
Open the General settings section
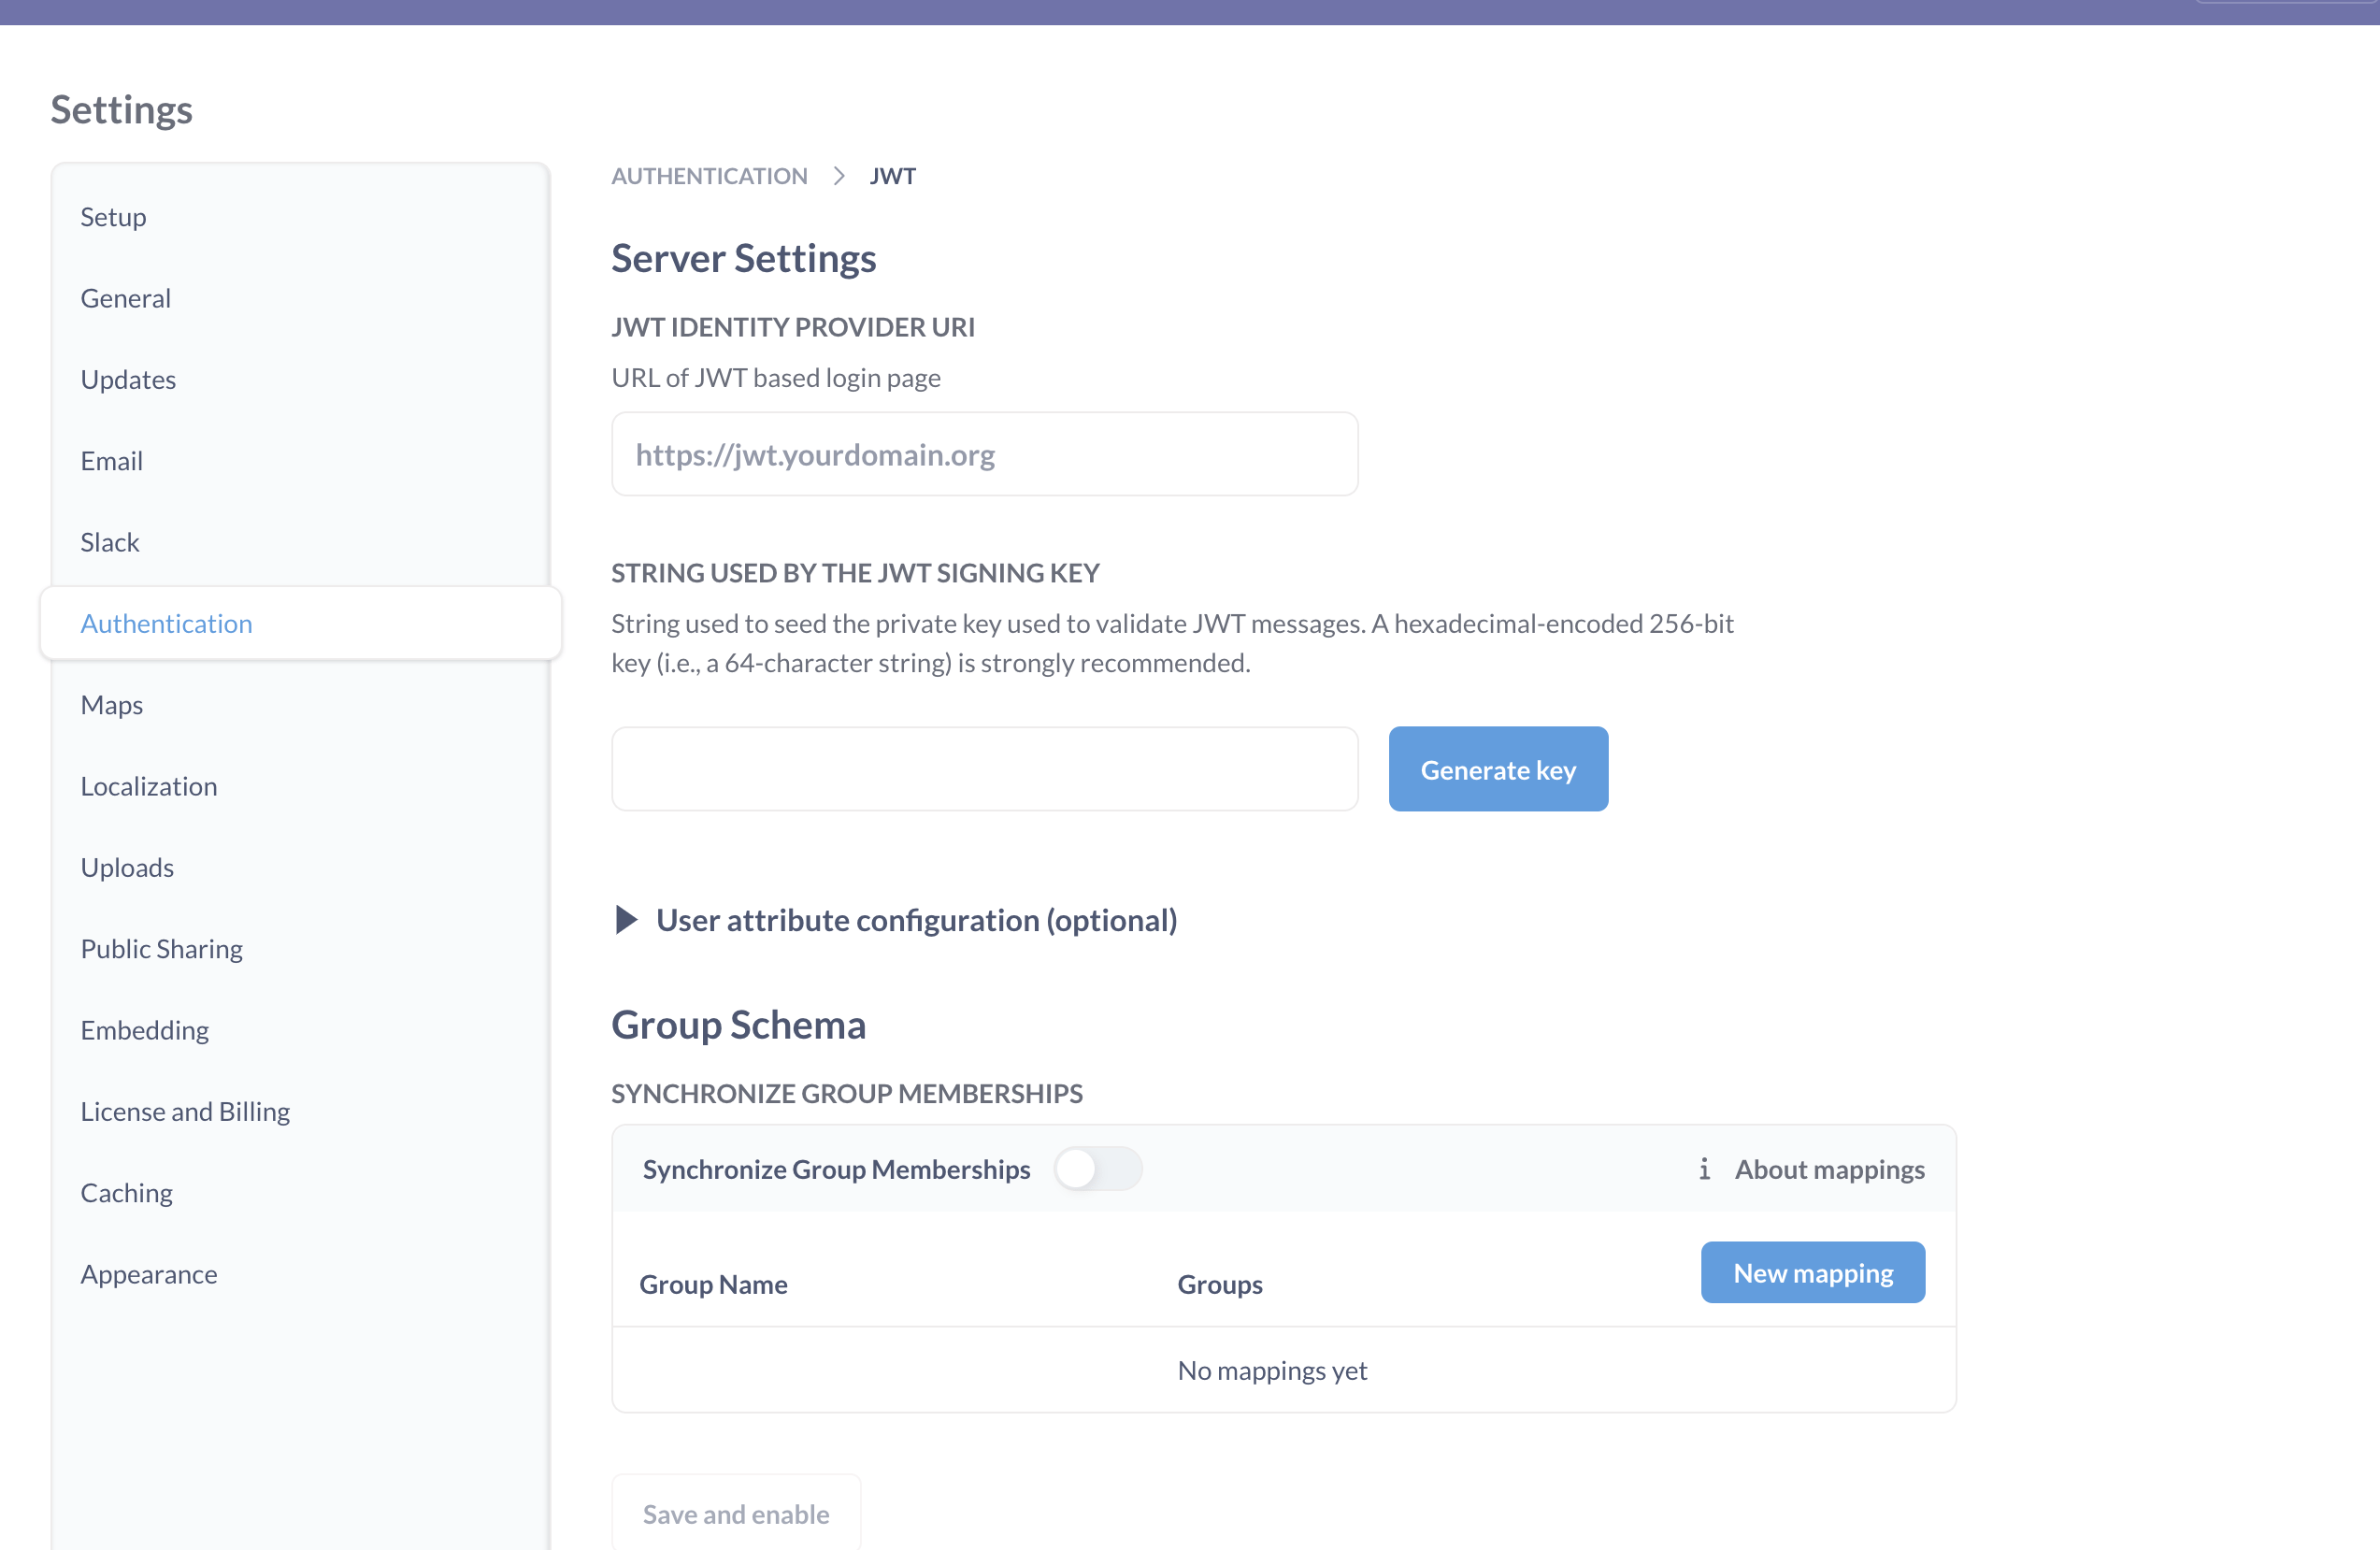click(x=125, y=298)
